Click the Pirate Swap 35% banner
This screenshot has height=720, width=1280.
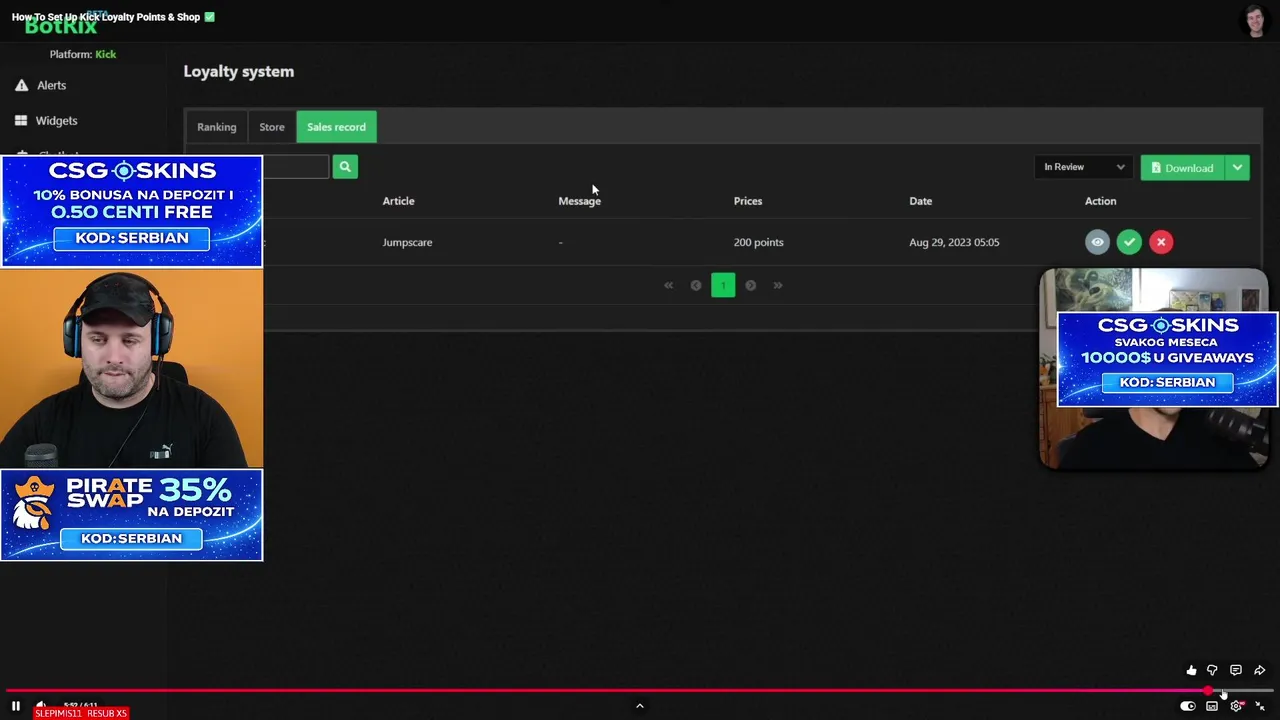[132, 515]
